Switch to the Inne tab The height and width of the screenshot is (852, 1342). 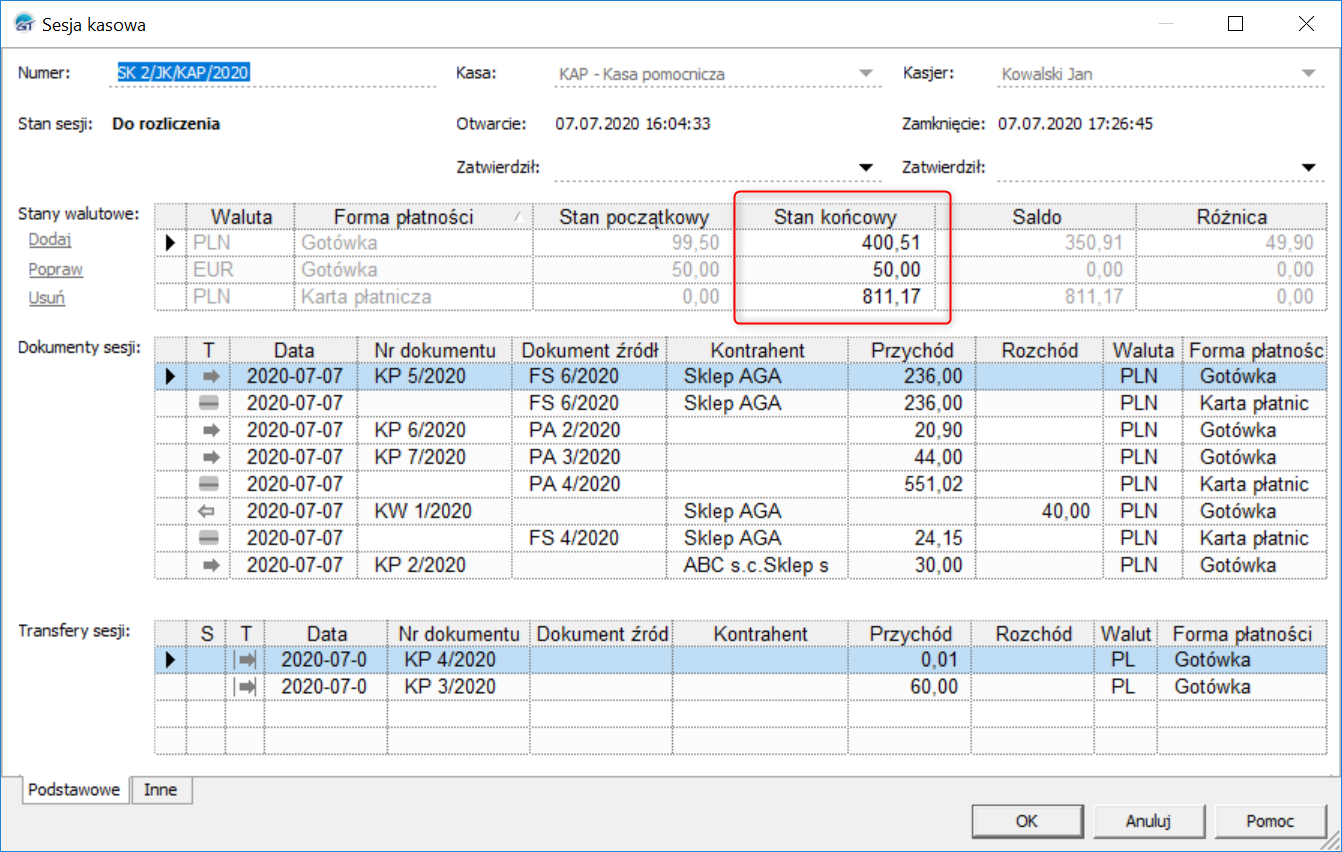[160, 790]
